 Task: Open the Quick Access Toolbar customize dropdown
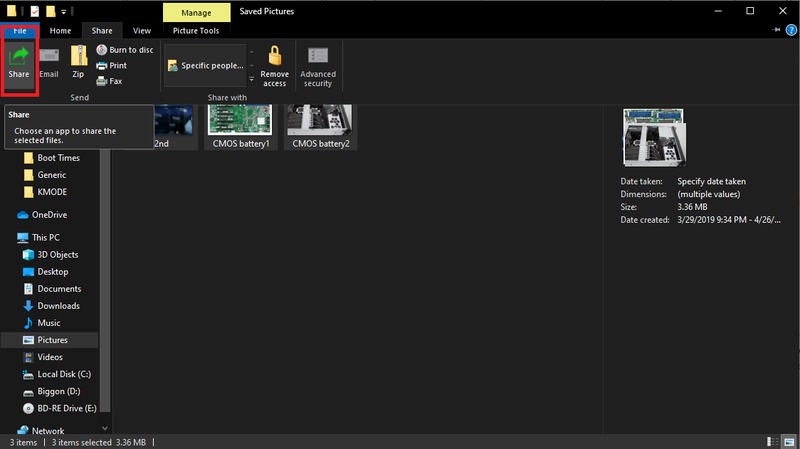click(64, 12)
